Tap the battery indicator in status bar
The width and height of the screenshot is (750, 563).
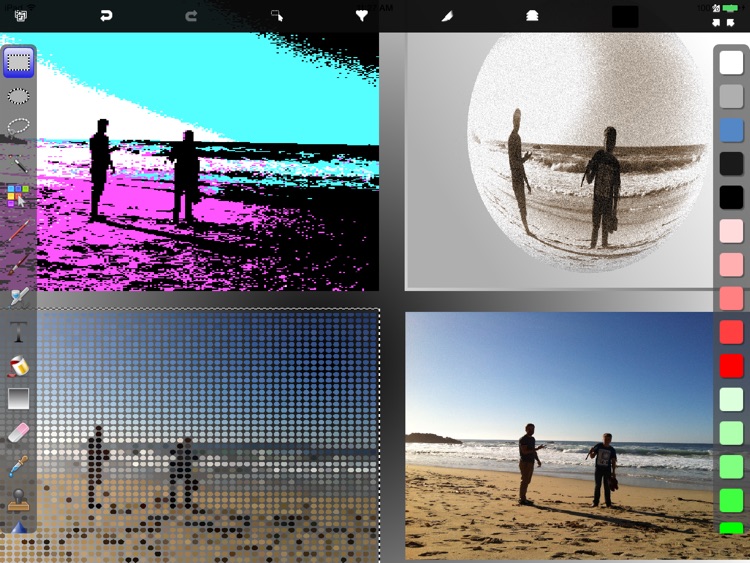coord(730,8)
